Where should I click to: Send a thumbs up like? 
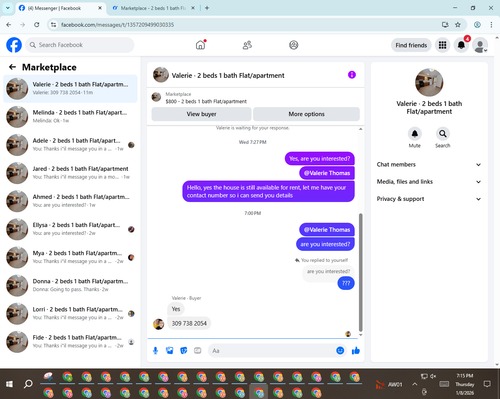click(x=356, y=350)
